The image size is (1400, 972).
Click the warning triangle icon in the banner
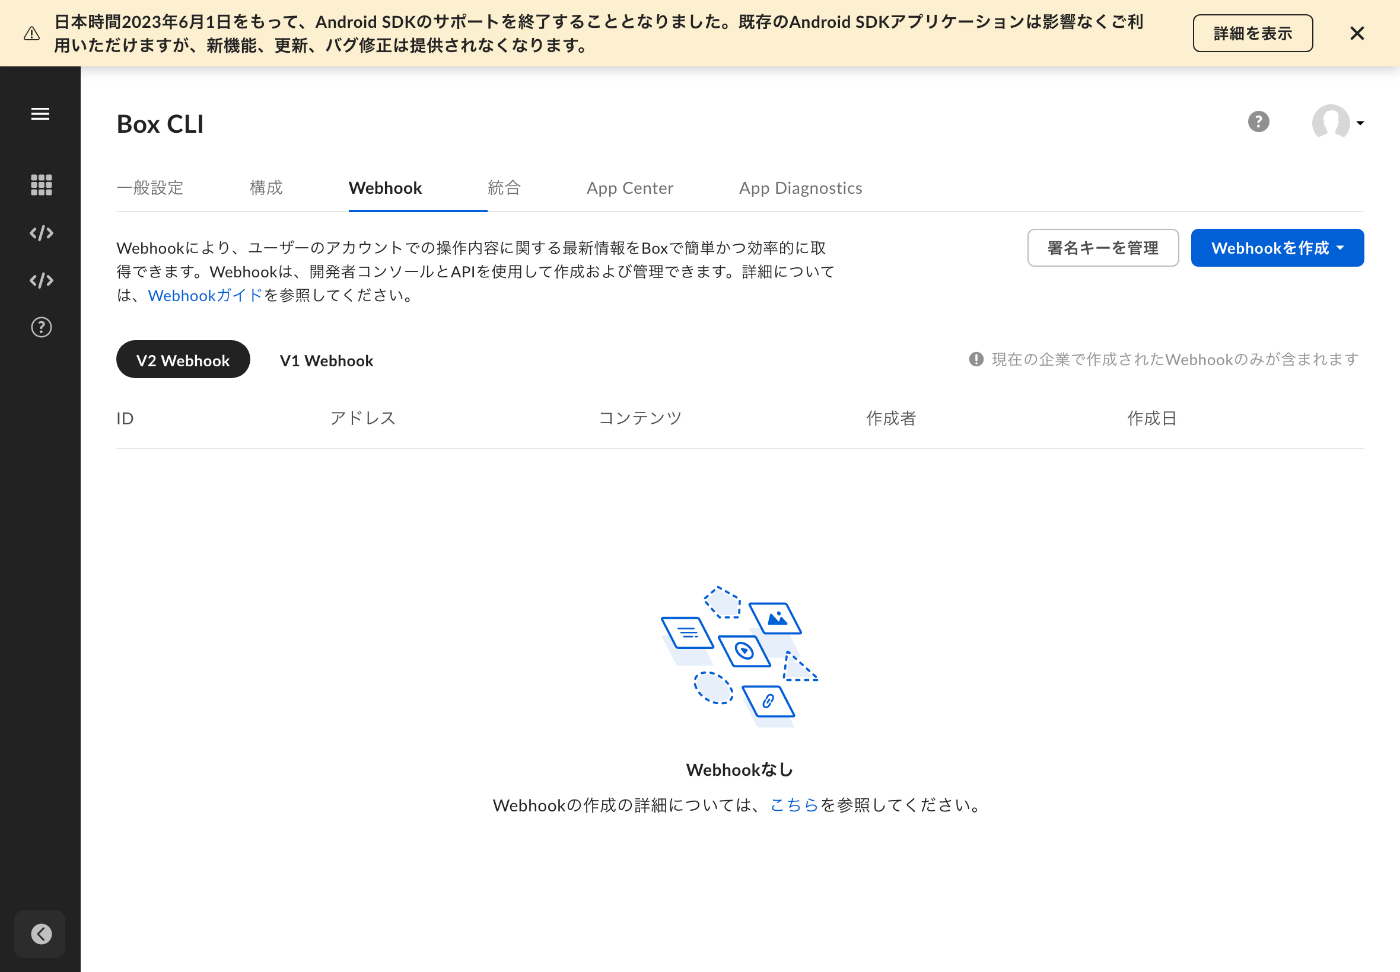[32, 33]
